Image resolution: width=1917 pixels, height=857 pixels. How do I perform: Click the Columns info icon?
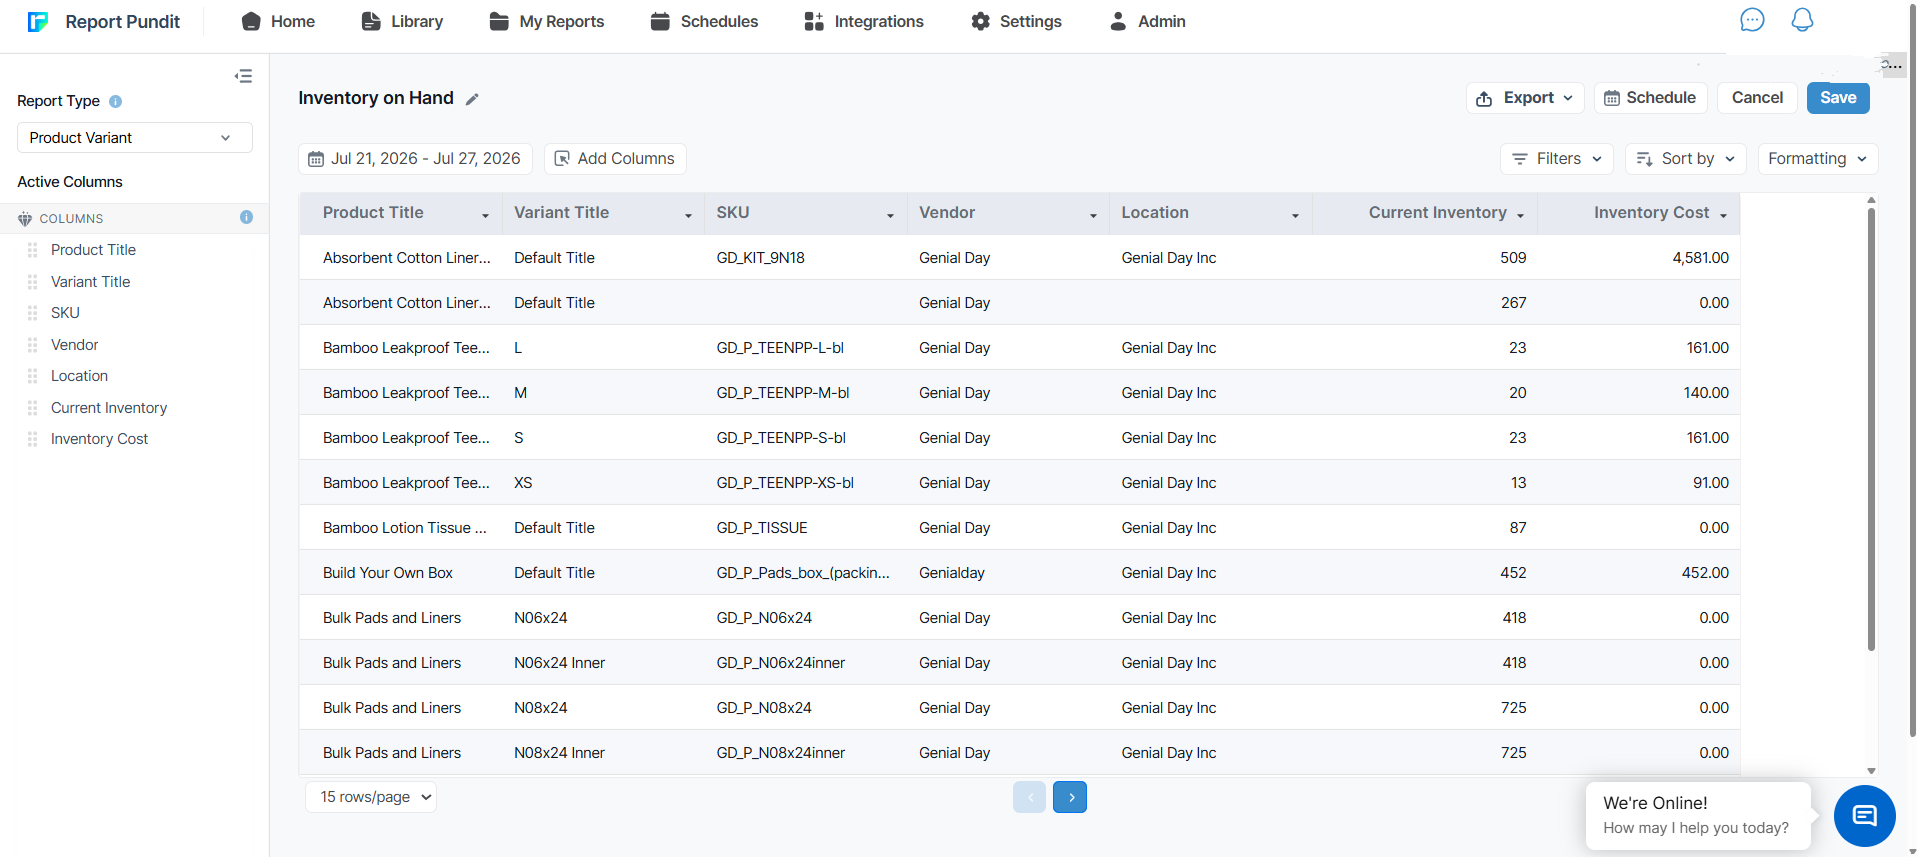pos(246,217)
